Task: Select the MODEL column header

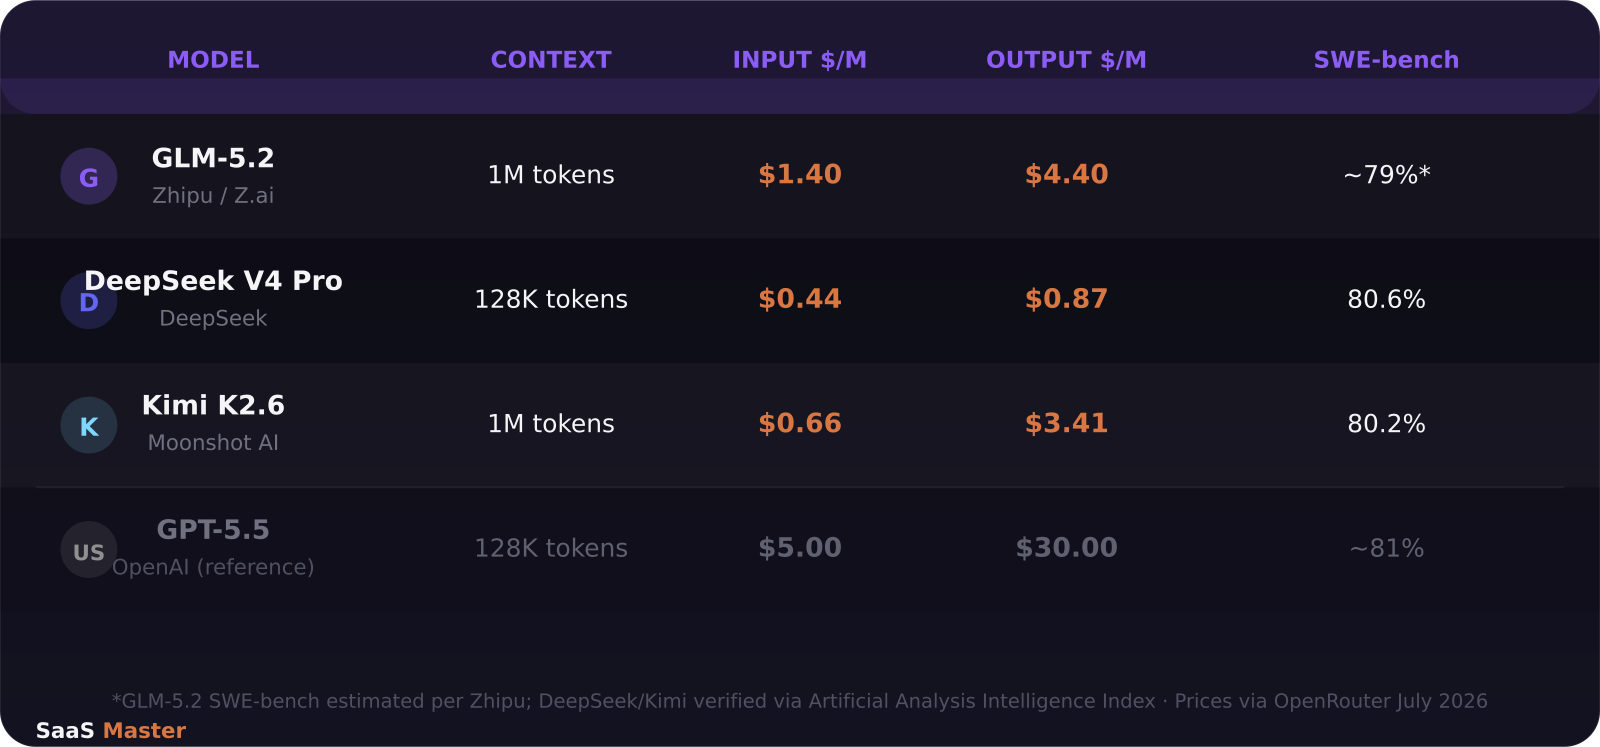Action: point(213,60)
